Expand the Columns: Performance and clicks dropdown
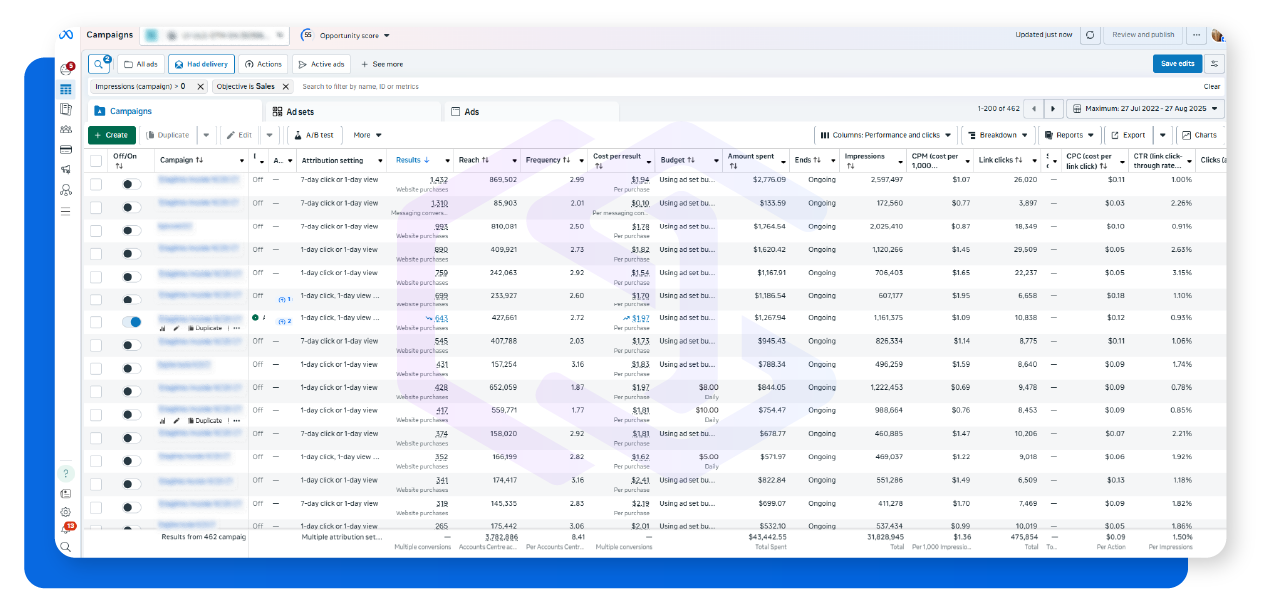Screen dimensions: 1277x606 tap(885, 135)
